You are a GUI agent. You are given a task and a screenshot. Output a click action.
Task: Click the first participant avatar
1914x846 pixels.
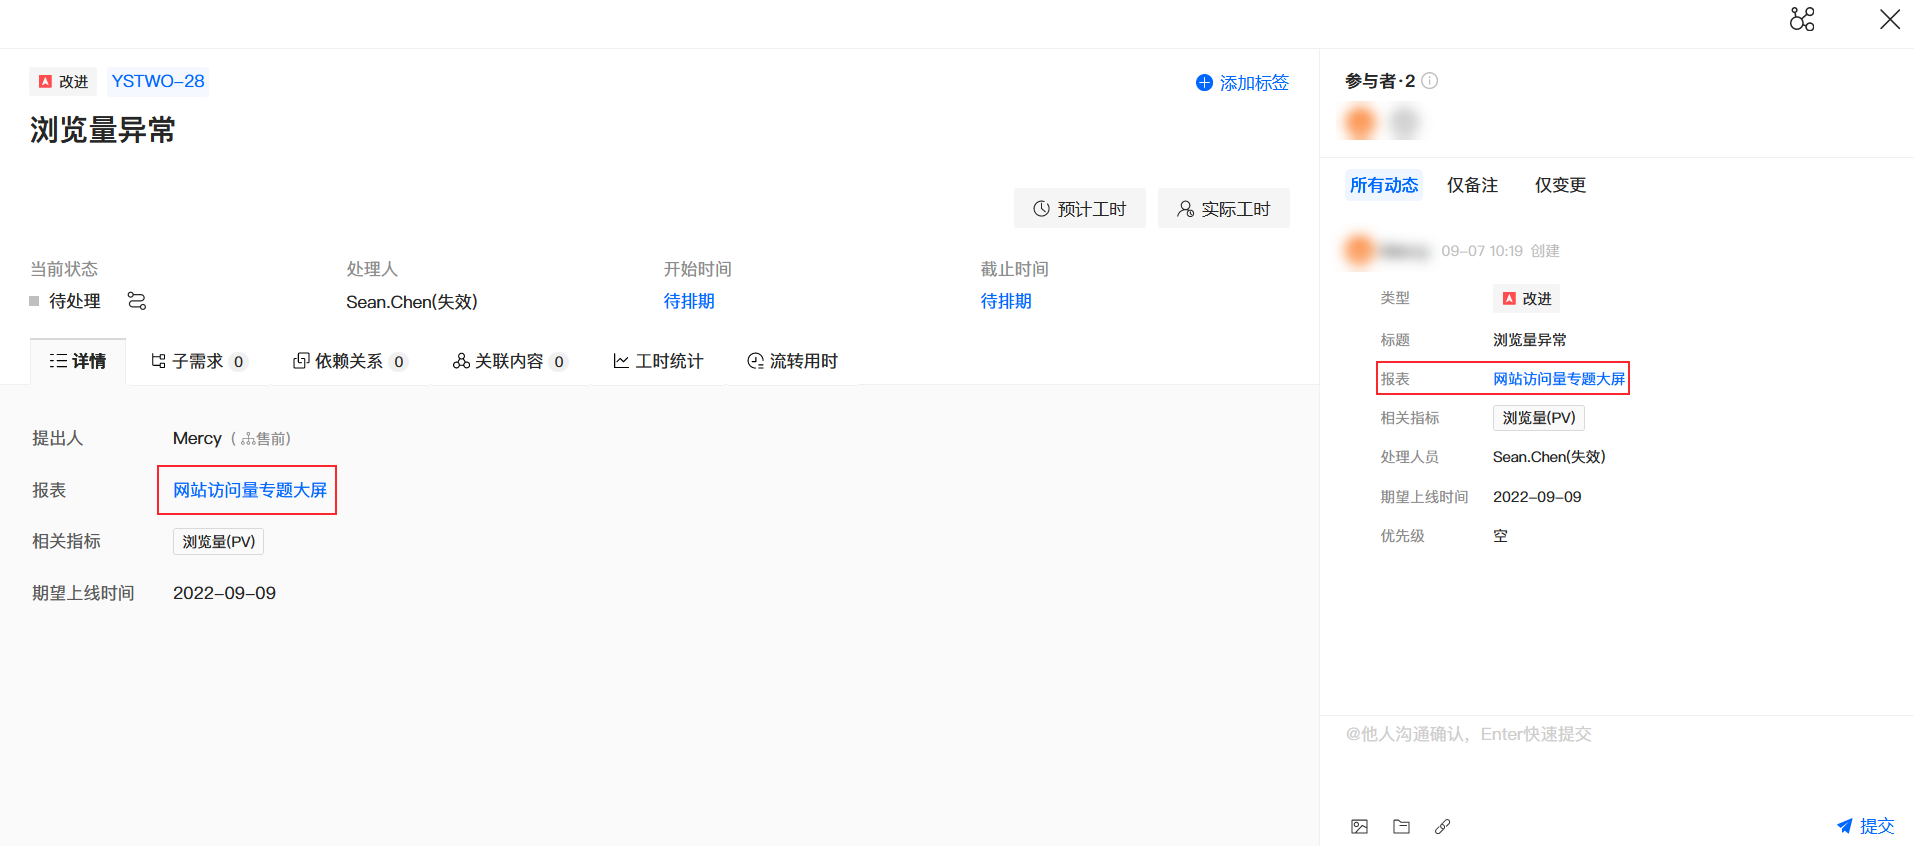coord(1361,123)
